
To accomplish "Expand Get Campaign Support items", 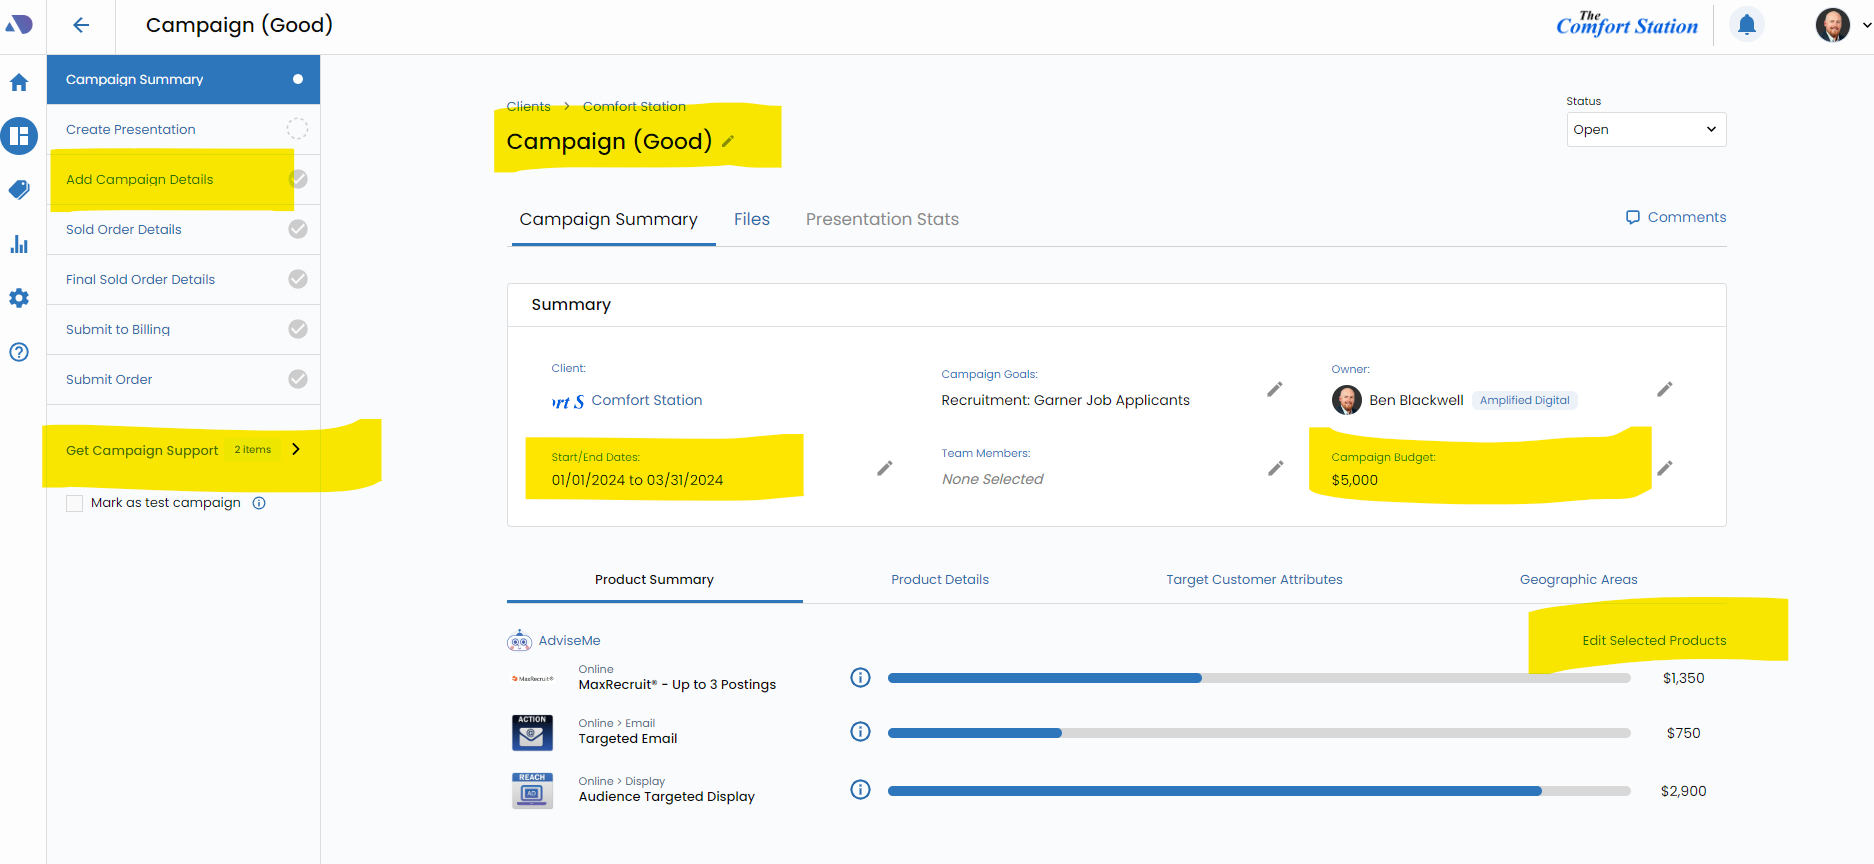I will coord(295,449).
